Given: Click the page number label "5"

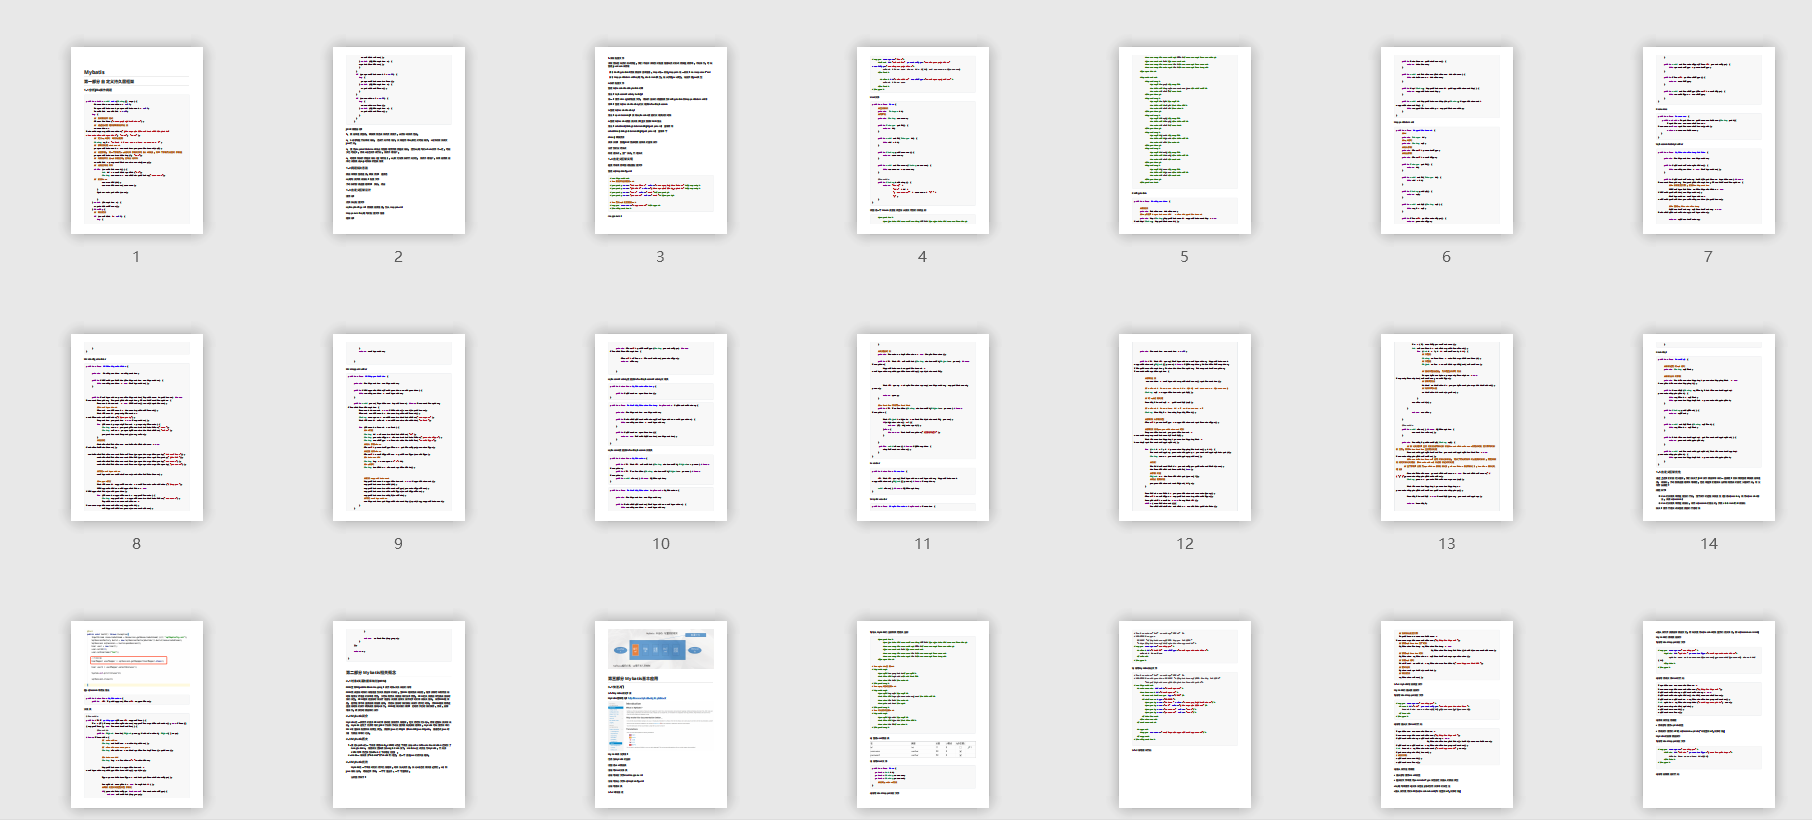Looking at the screenshot, I should (1184, 257).
